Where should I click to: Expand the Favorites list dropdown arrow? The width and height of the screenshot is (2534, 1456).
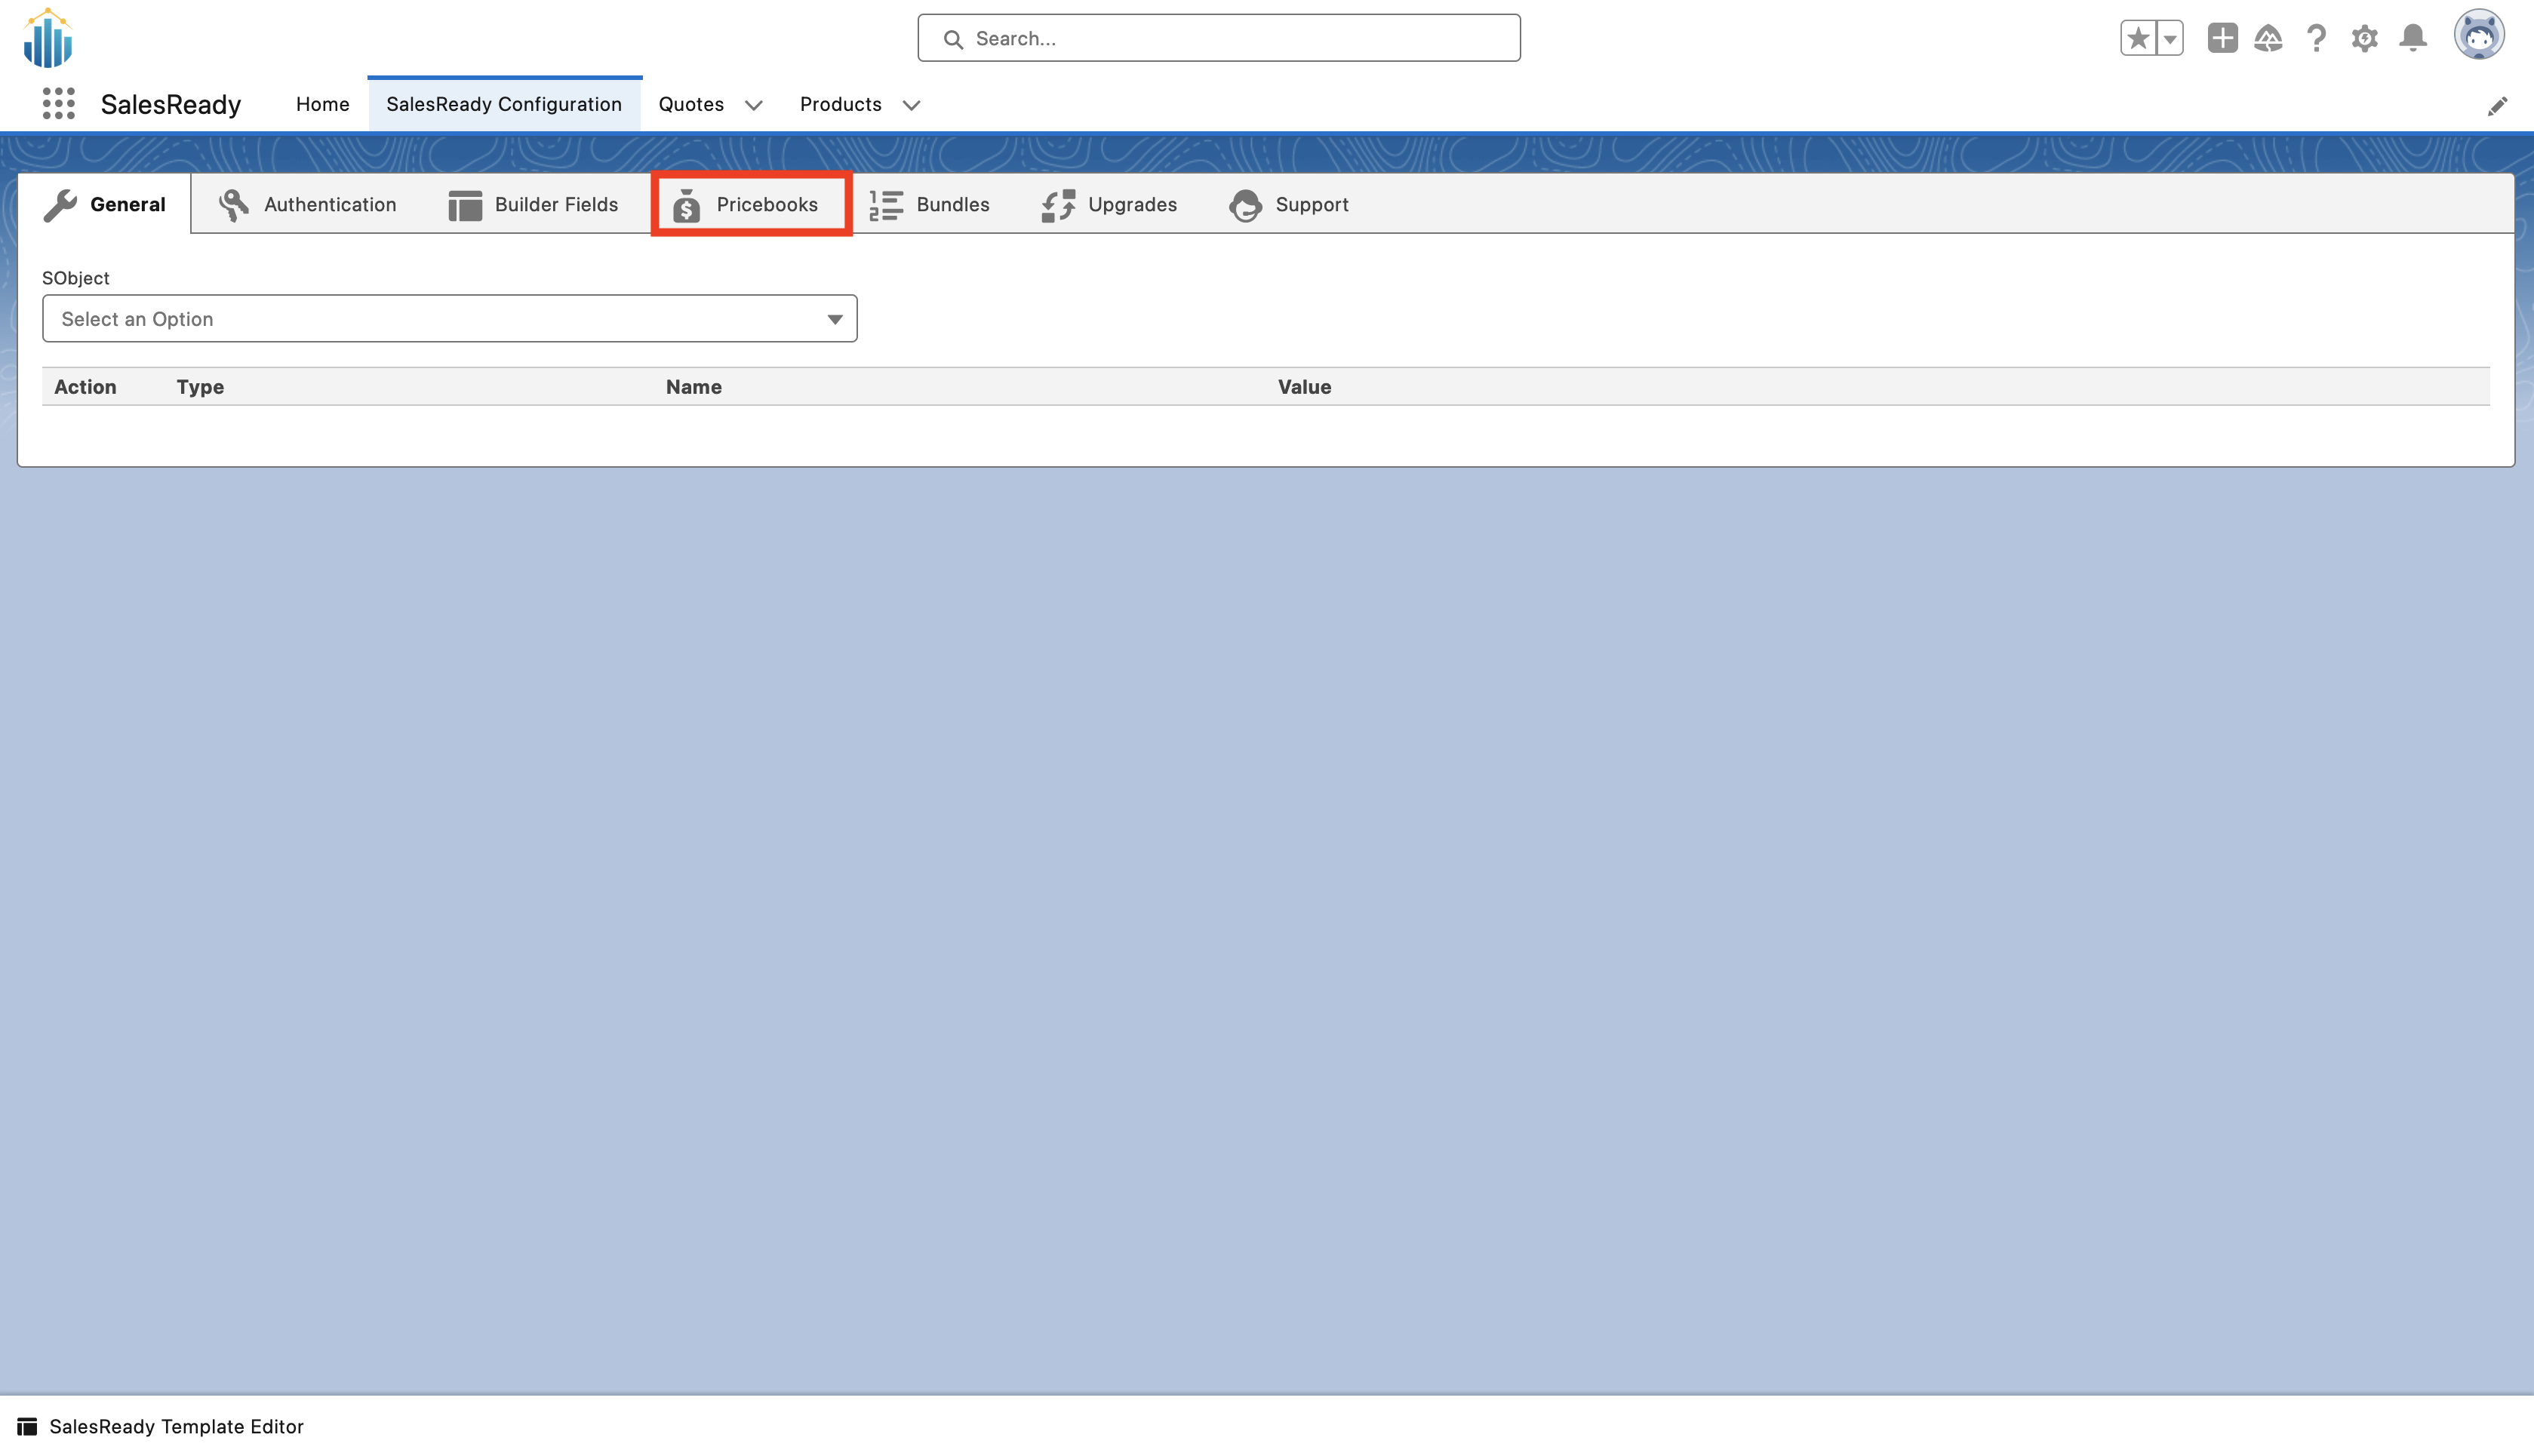click(x=2169, y=38)
